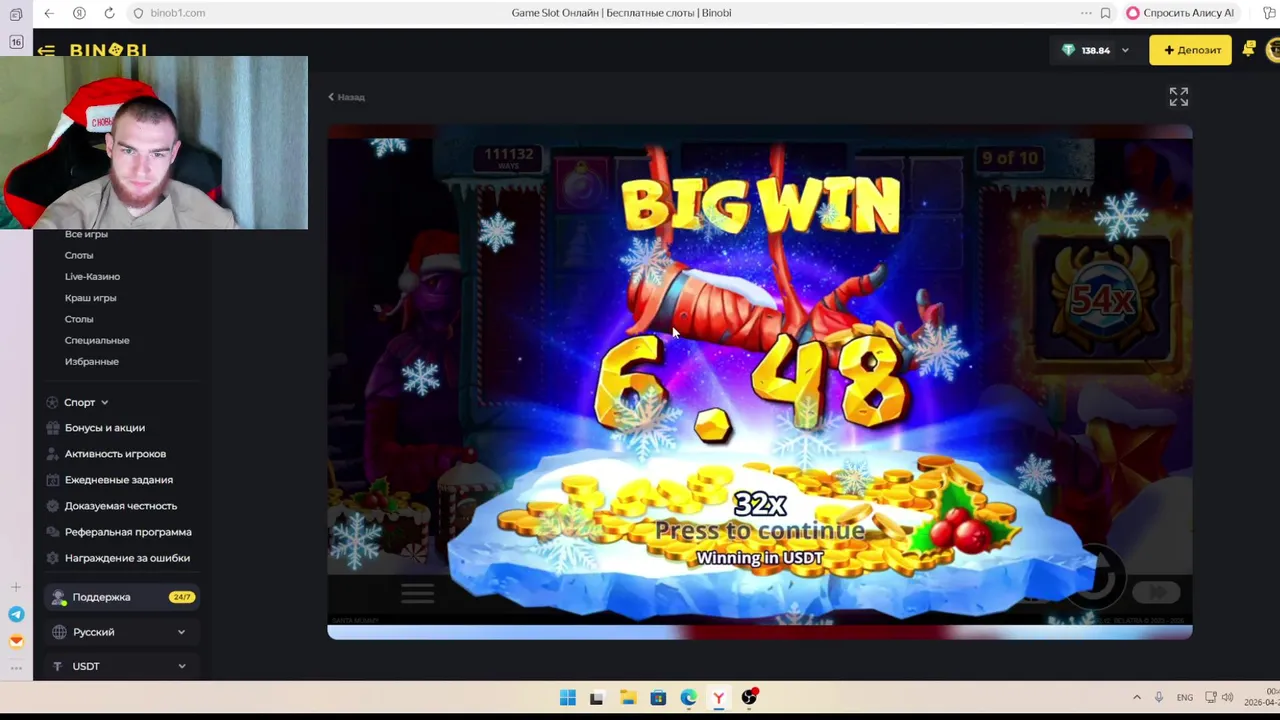Open the Yandex home button
The height and width of the screenshot is (720, 1280).
pyautogui.click(x=79, y=13)
